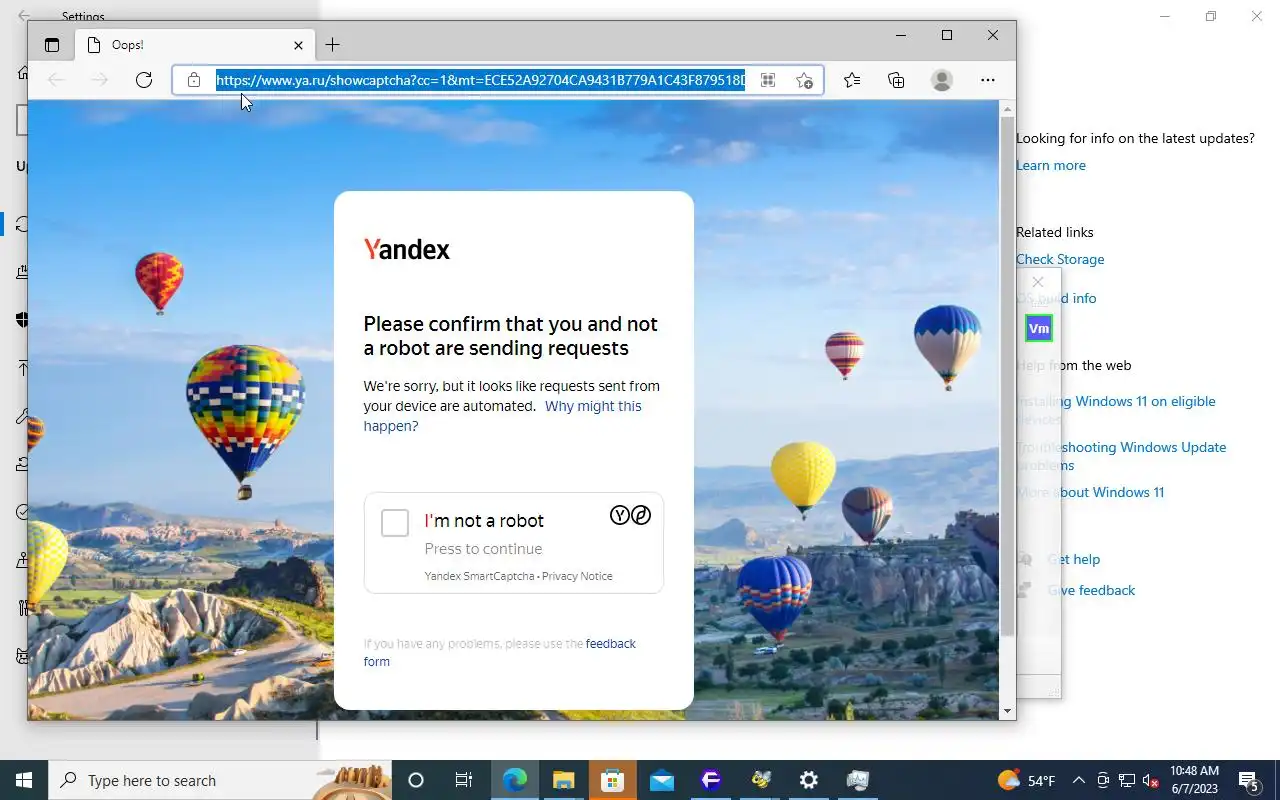Viewport: 1280px width, 800px height.
Task: Open the Favorites list
Action: [x=852, y=80]
